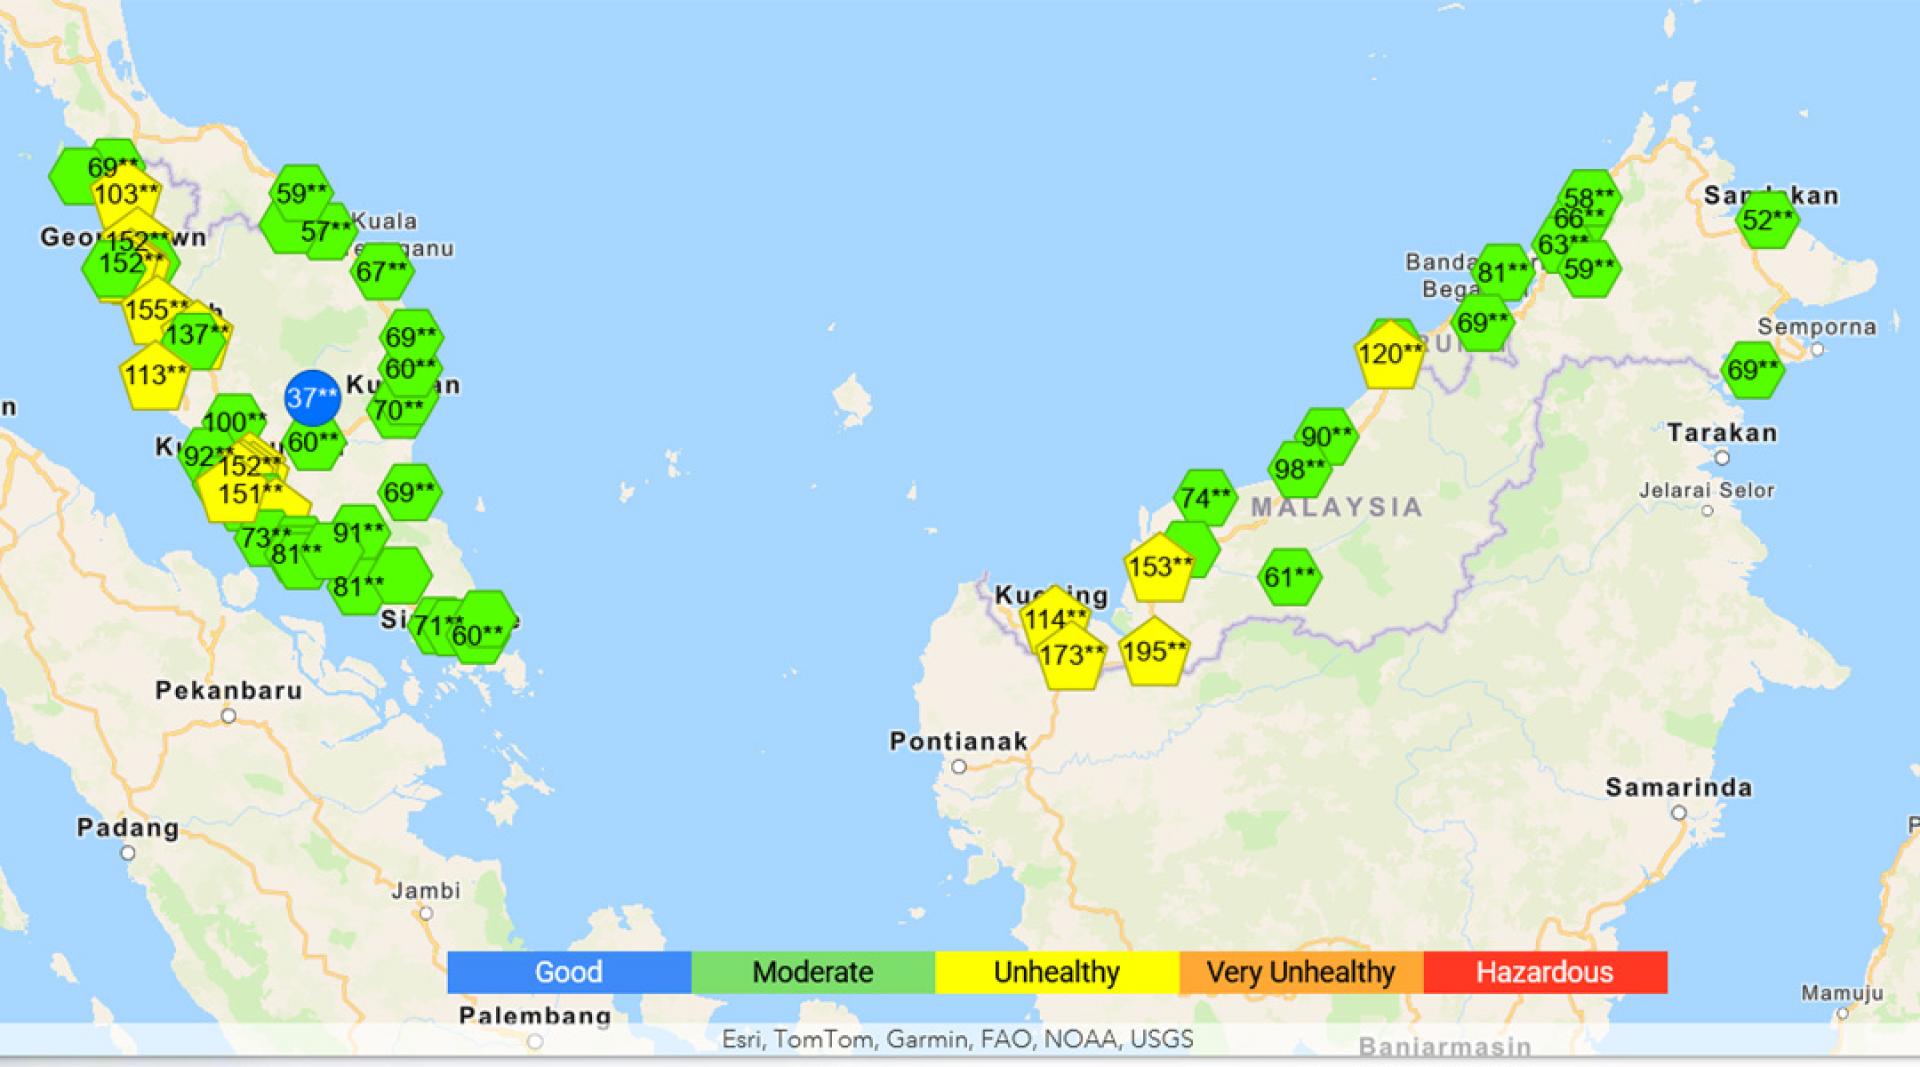The height and width of the screenshot is (1067, 1920).
Task: Open the 98** green station marker
Action: [x=1299, y=468]
